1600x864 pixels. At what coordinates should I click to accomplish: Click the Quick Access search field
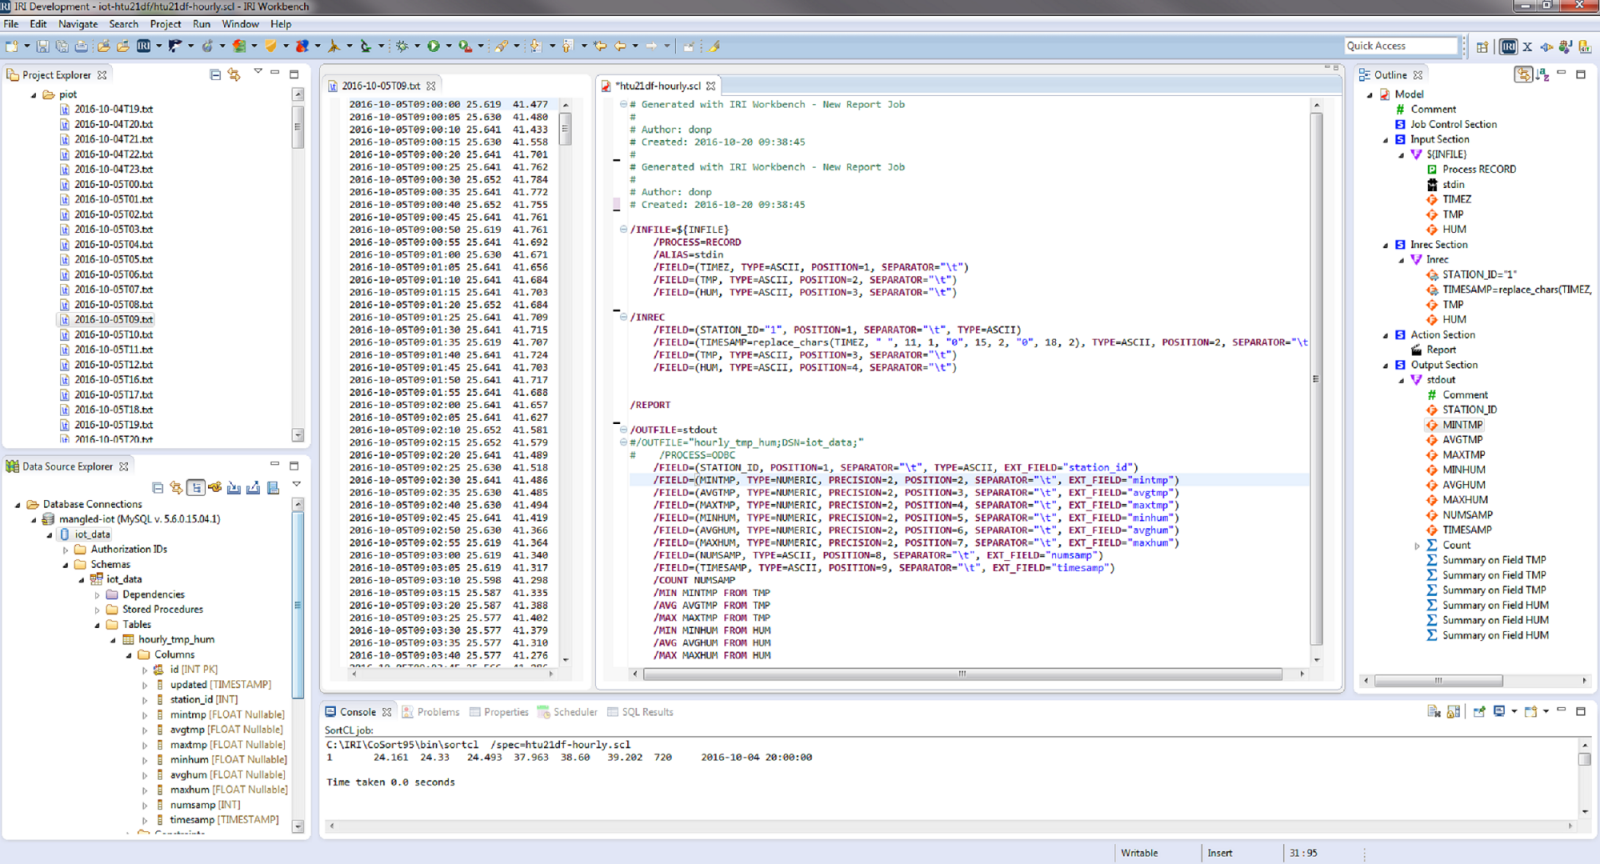[1401, 46]
